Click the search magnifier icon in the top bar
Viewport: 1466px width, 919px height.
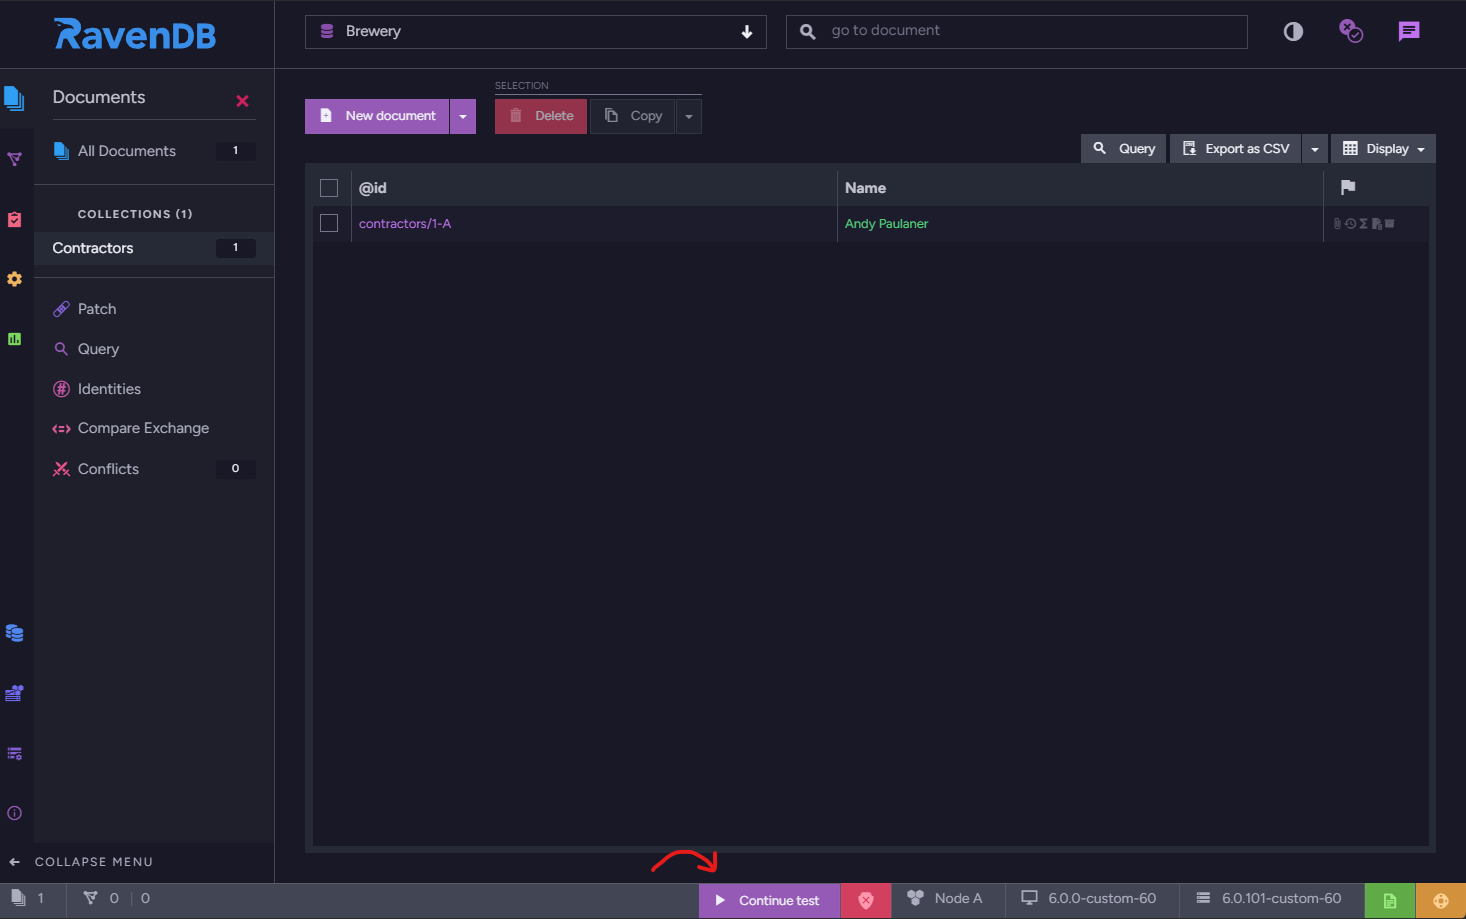click(808, 31)
